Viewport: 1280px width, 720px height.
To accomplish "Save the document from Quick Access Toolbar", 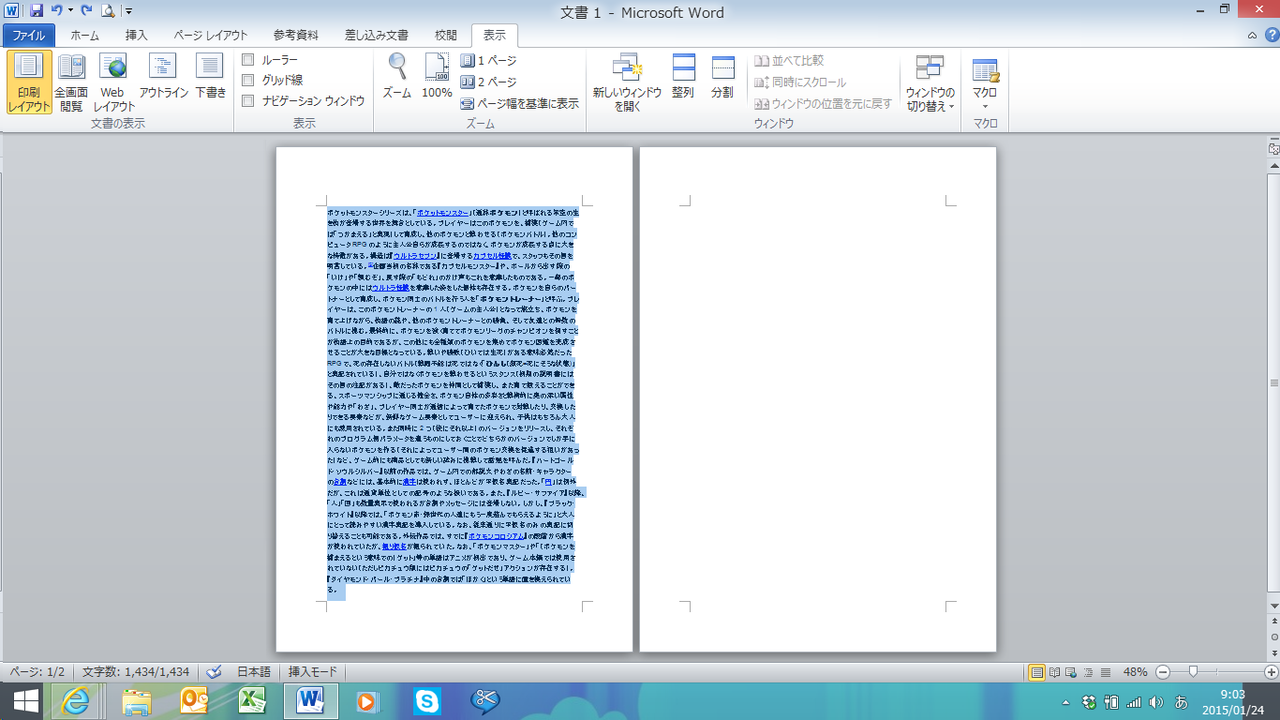I will pos(37,11).
